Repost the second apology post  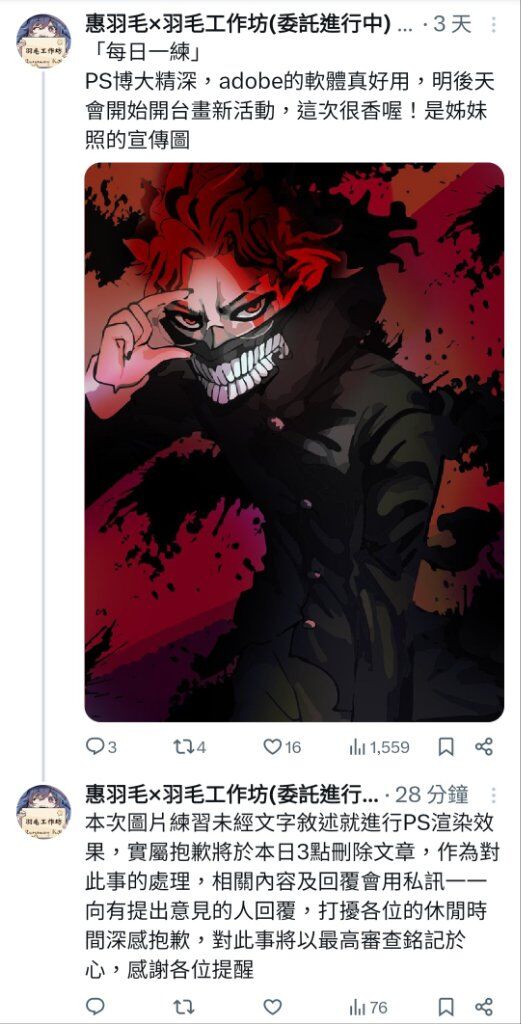[x=183, y=1006]
